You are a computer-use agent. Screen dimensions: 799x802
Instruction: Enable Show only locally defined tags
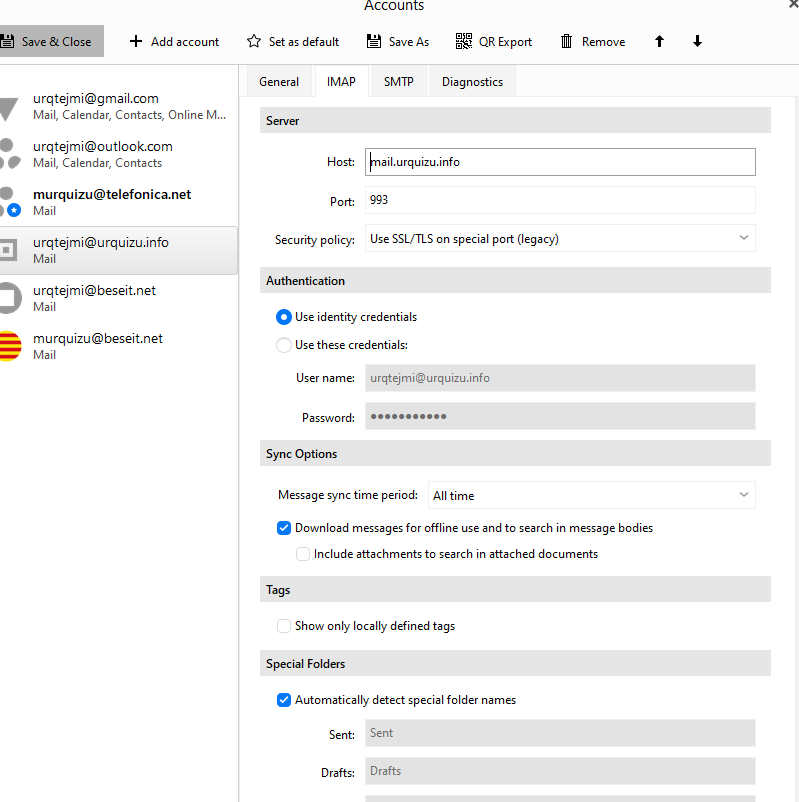tap(284, 626)
